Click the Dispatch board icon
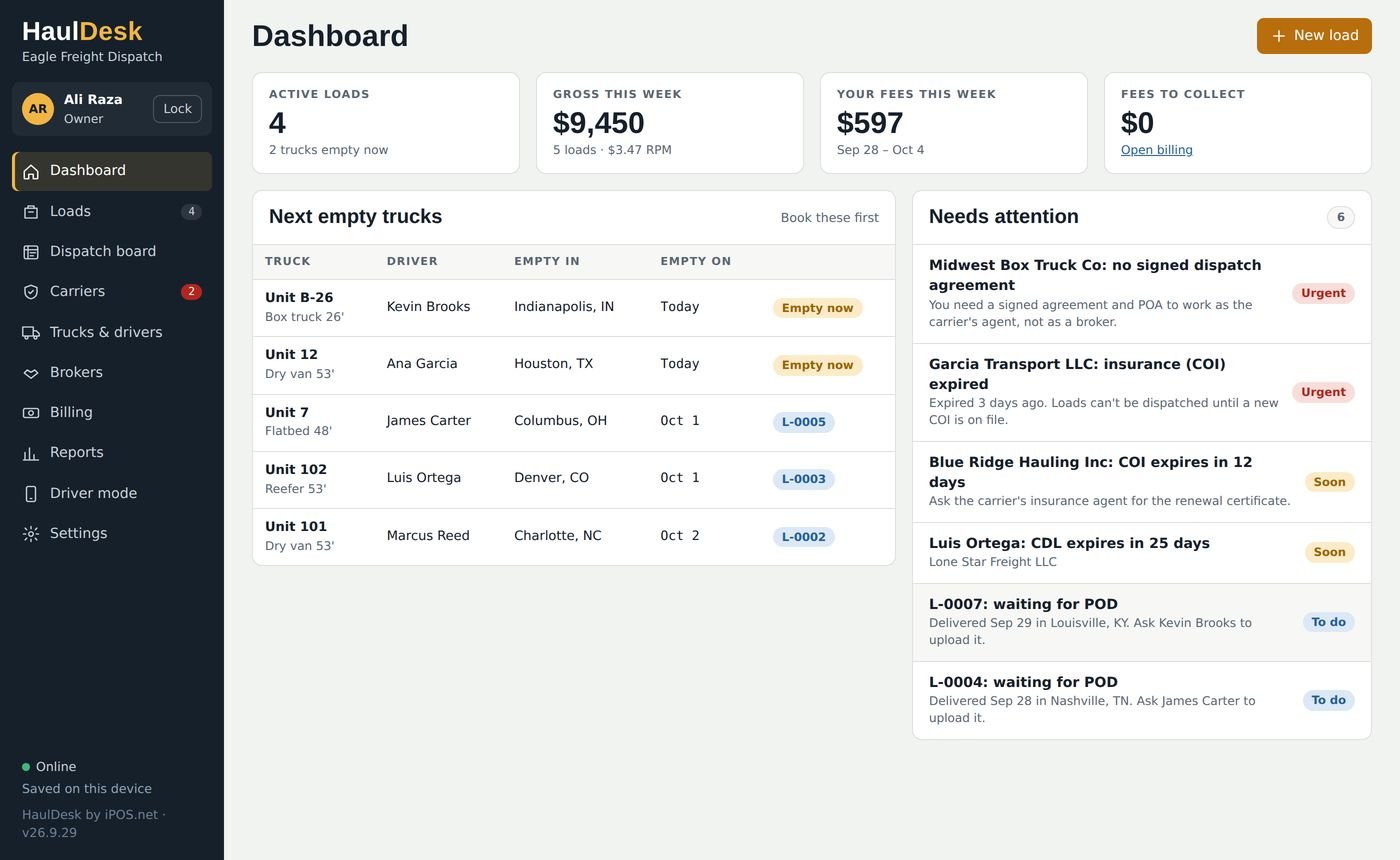The height and width of the screenshot is (860, 1400). coord(31,252)
